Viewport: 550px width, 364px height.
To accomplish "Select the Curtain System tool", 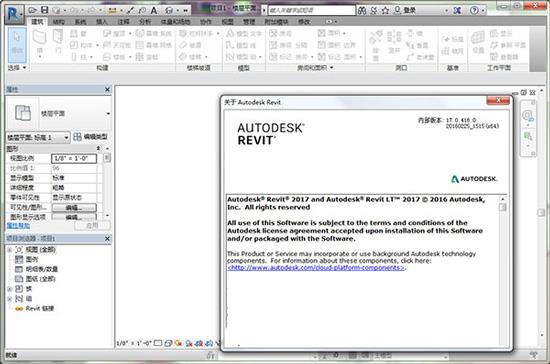I will 154,34.
